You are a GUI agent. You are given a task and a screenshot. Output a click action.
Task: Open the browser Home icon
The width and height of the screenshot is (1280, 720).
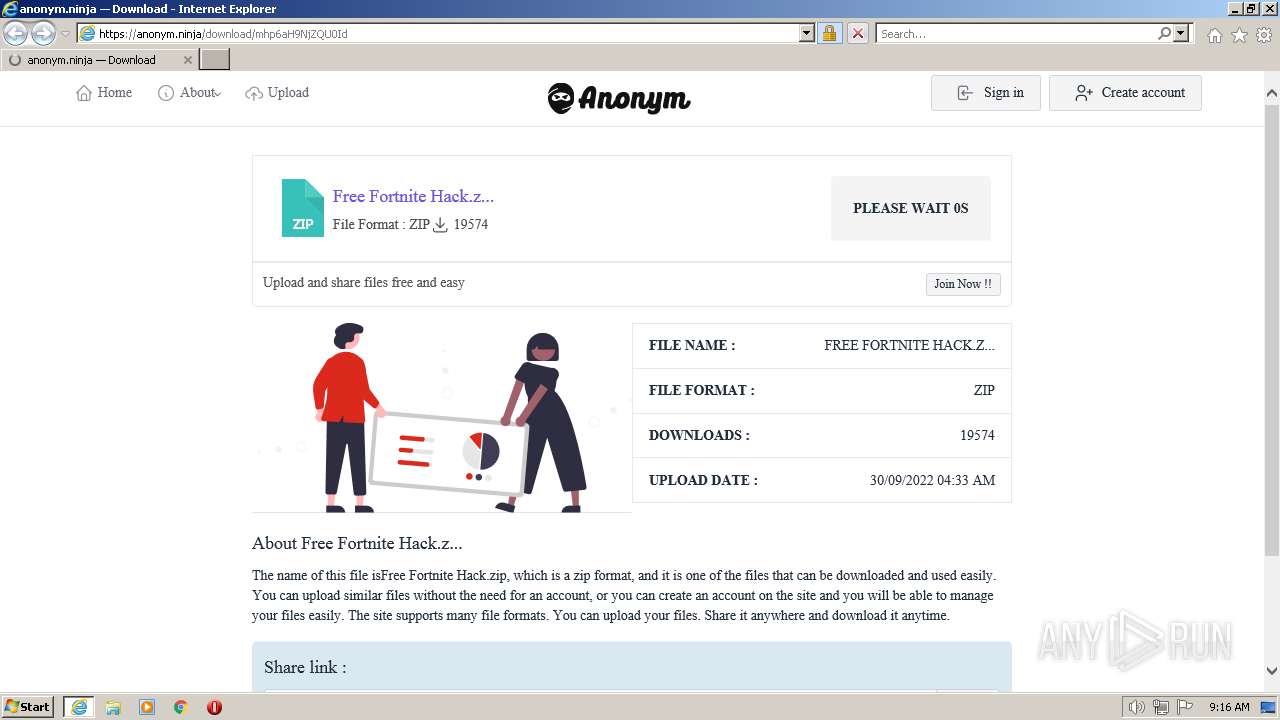[1214, 35]
